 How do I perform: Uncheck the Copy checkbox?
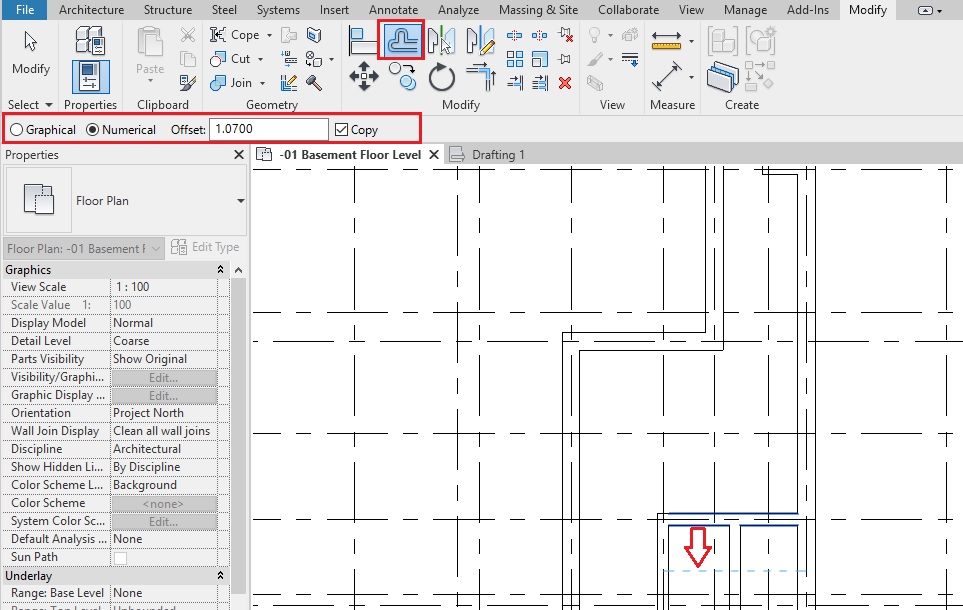tap(342, 130)
